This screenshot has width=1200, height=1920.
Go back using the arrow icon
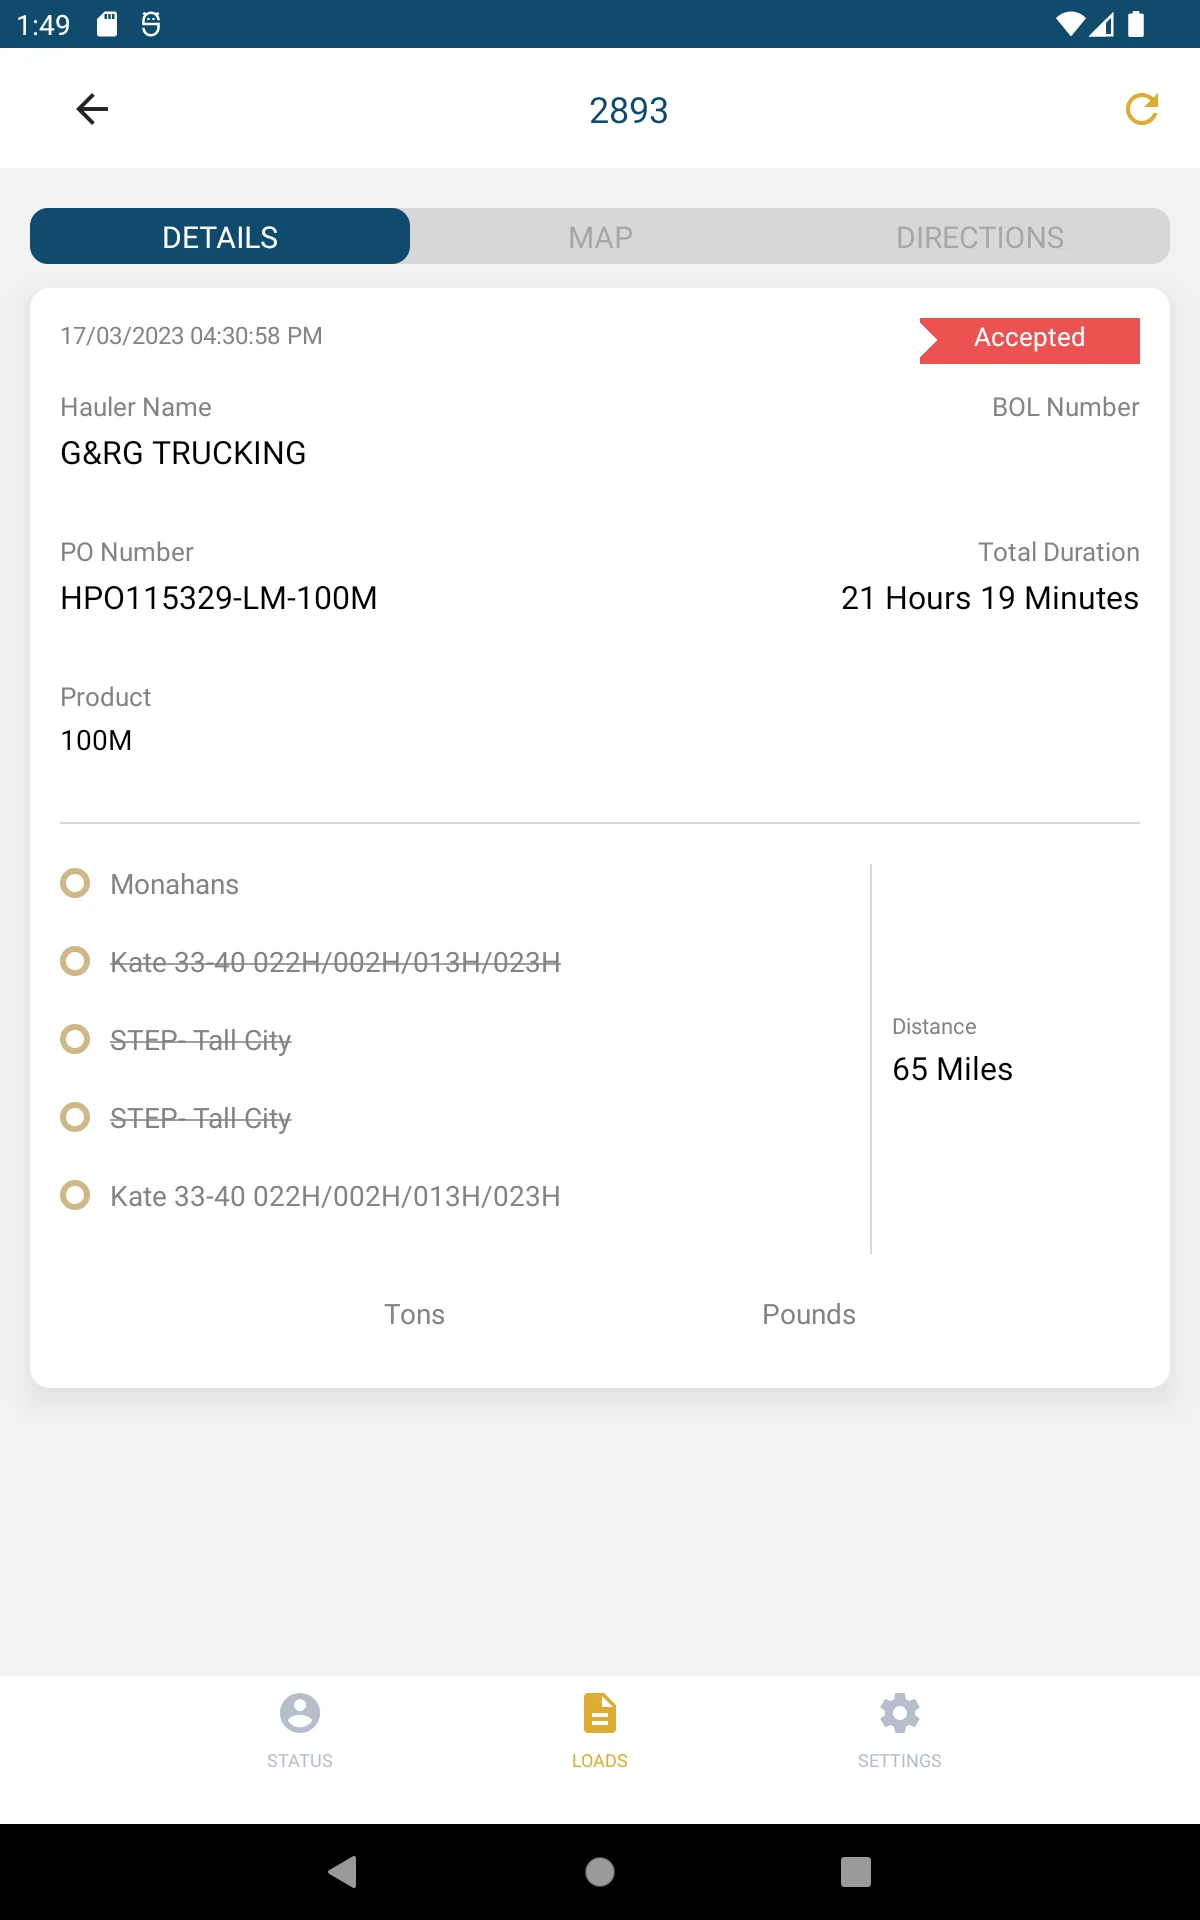point(92,109)
